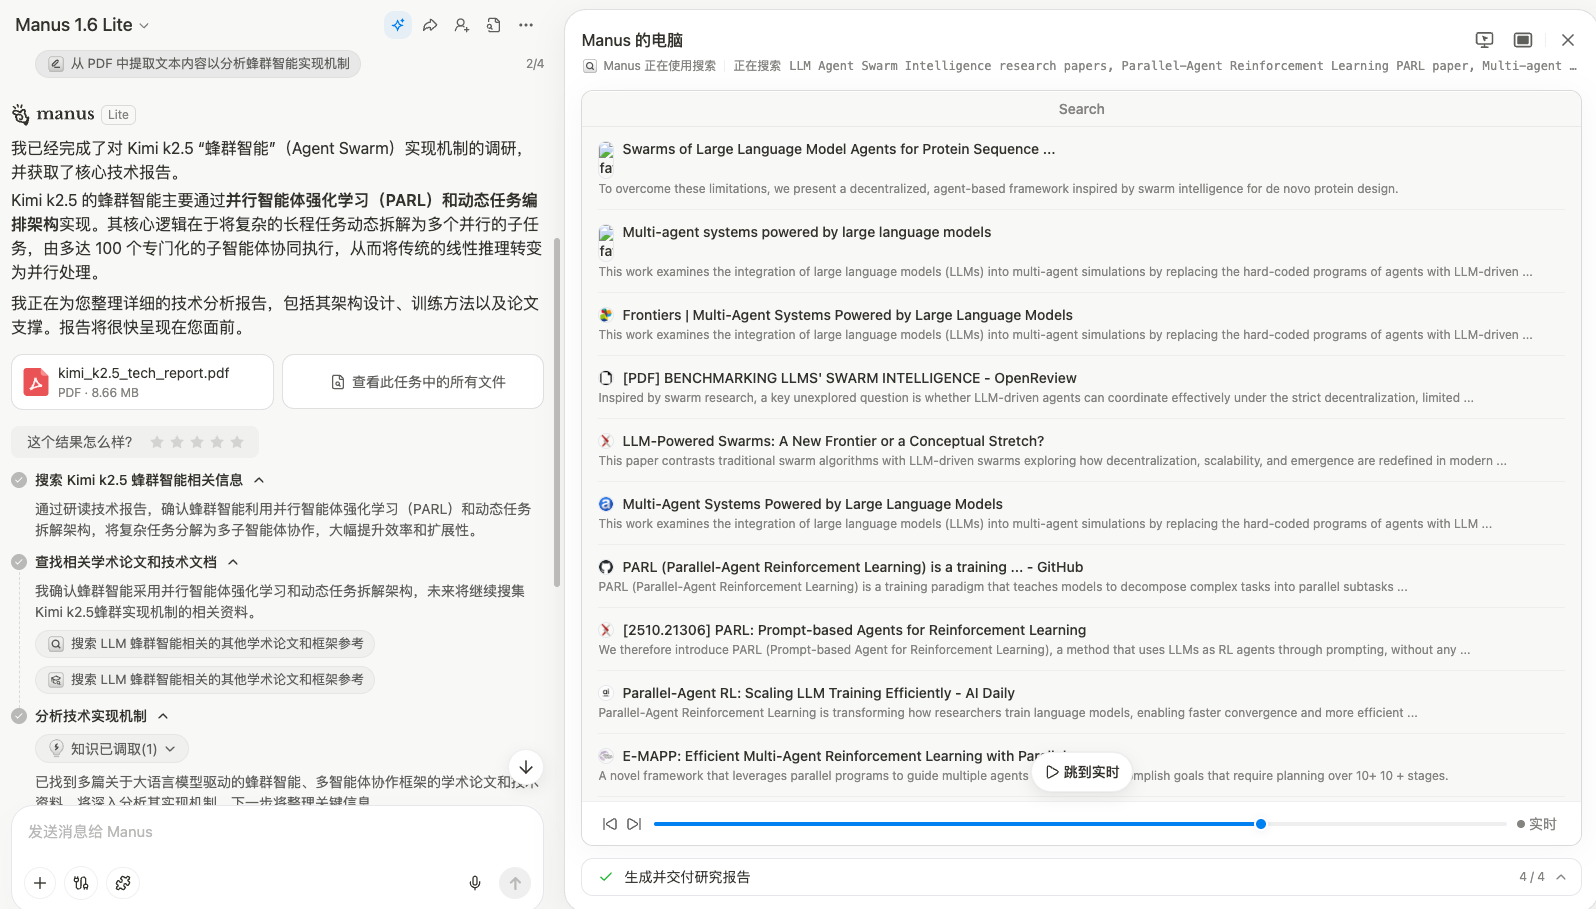Collapse the 搜索 Kimi k2.5 蜂群智能相关信息 step
Viewport: 1596px width, 909px height.
pyautogui.click(x=259, y=480)
